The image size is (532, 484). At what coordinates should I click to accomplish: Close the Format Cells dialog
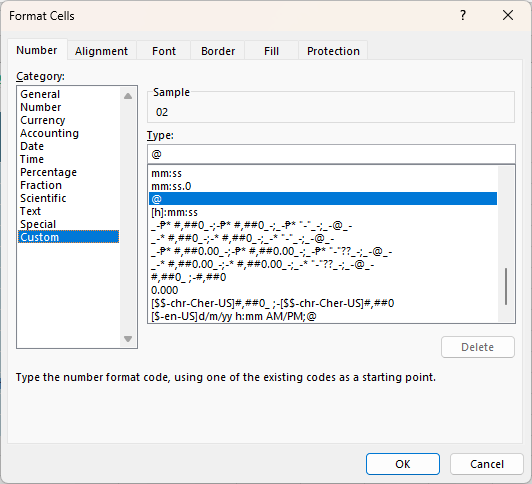(508, 16)
